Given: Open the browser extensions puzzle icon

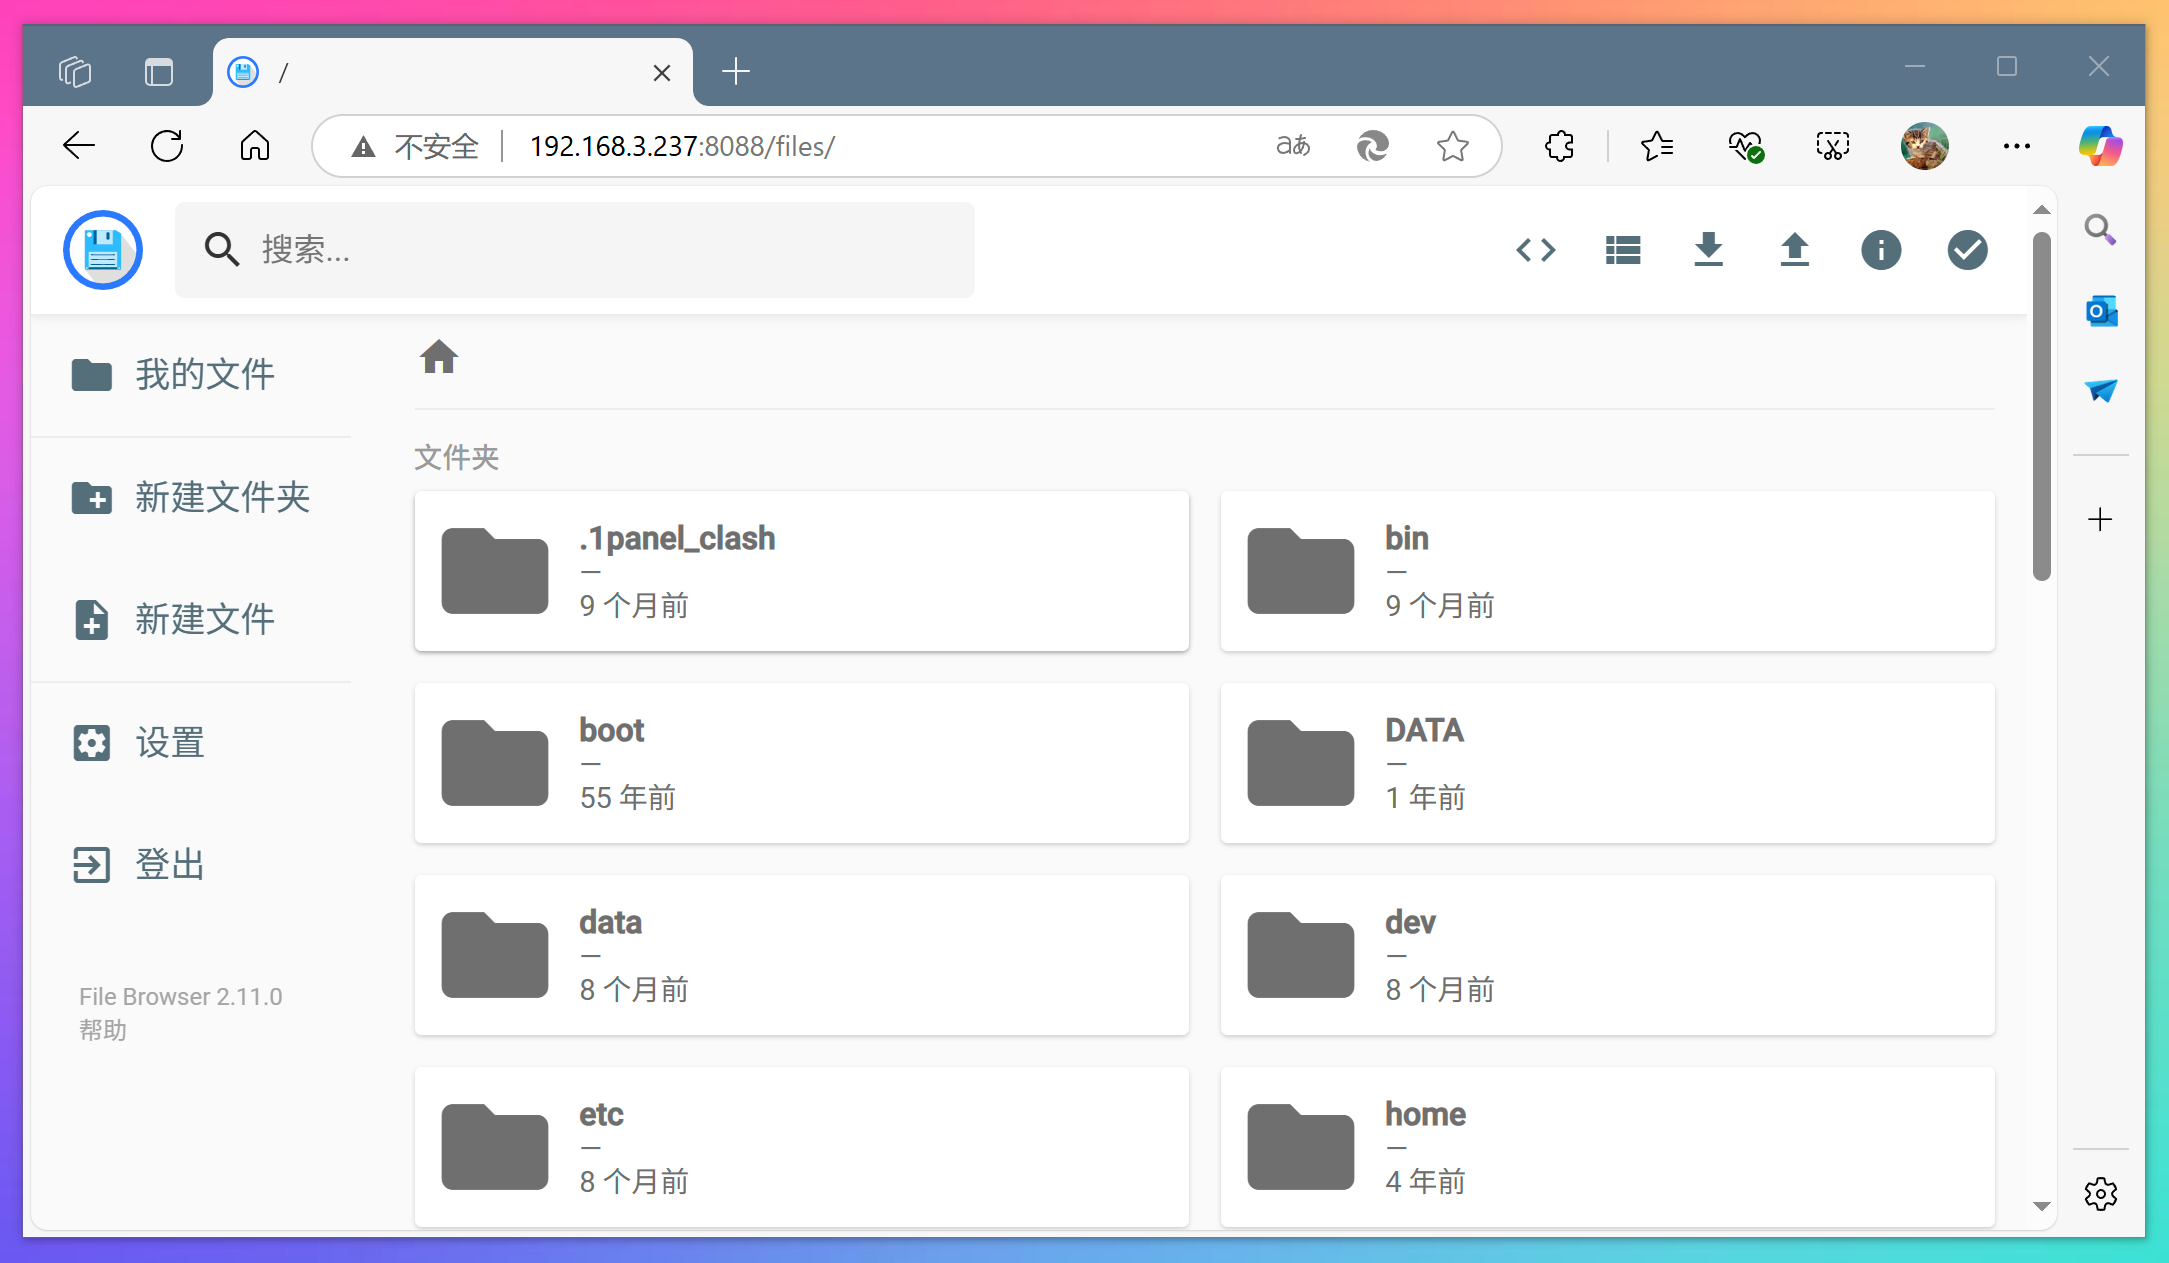Looking at the screenshot, I should 1559,147.
